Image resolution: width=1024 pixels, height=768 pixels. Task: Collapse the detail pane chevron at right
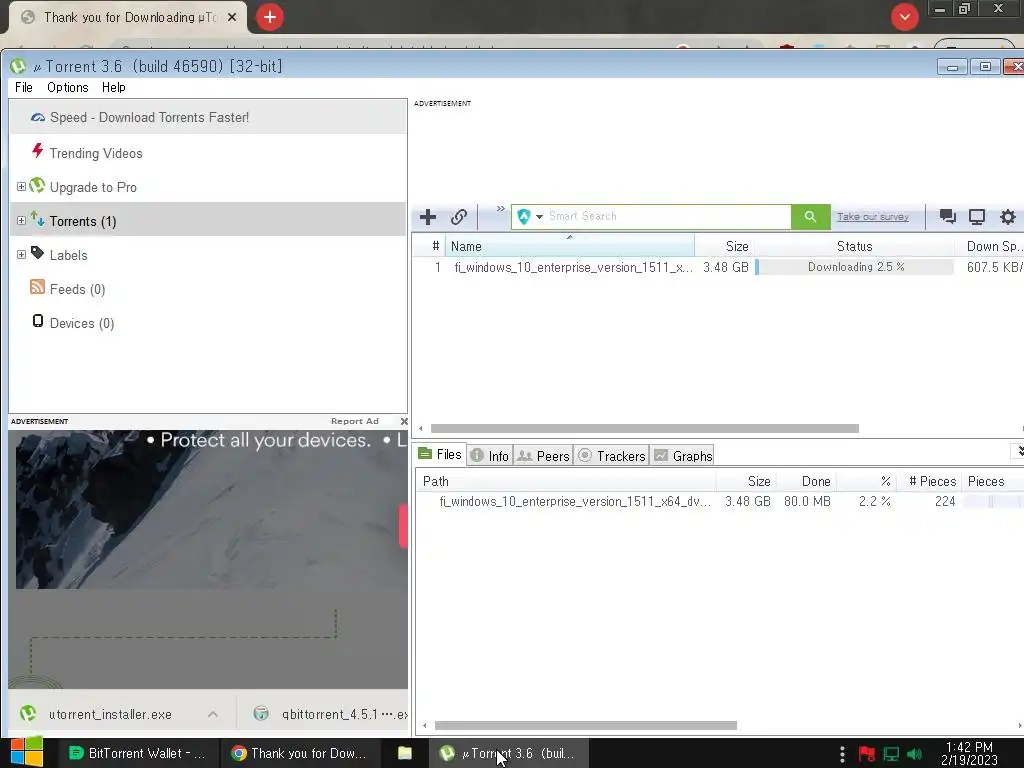click(1019, 451)
